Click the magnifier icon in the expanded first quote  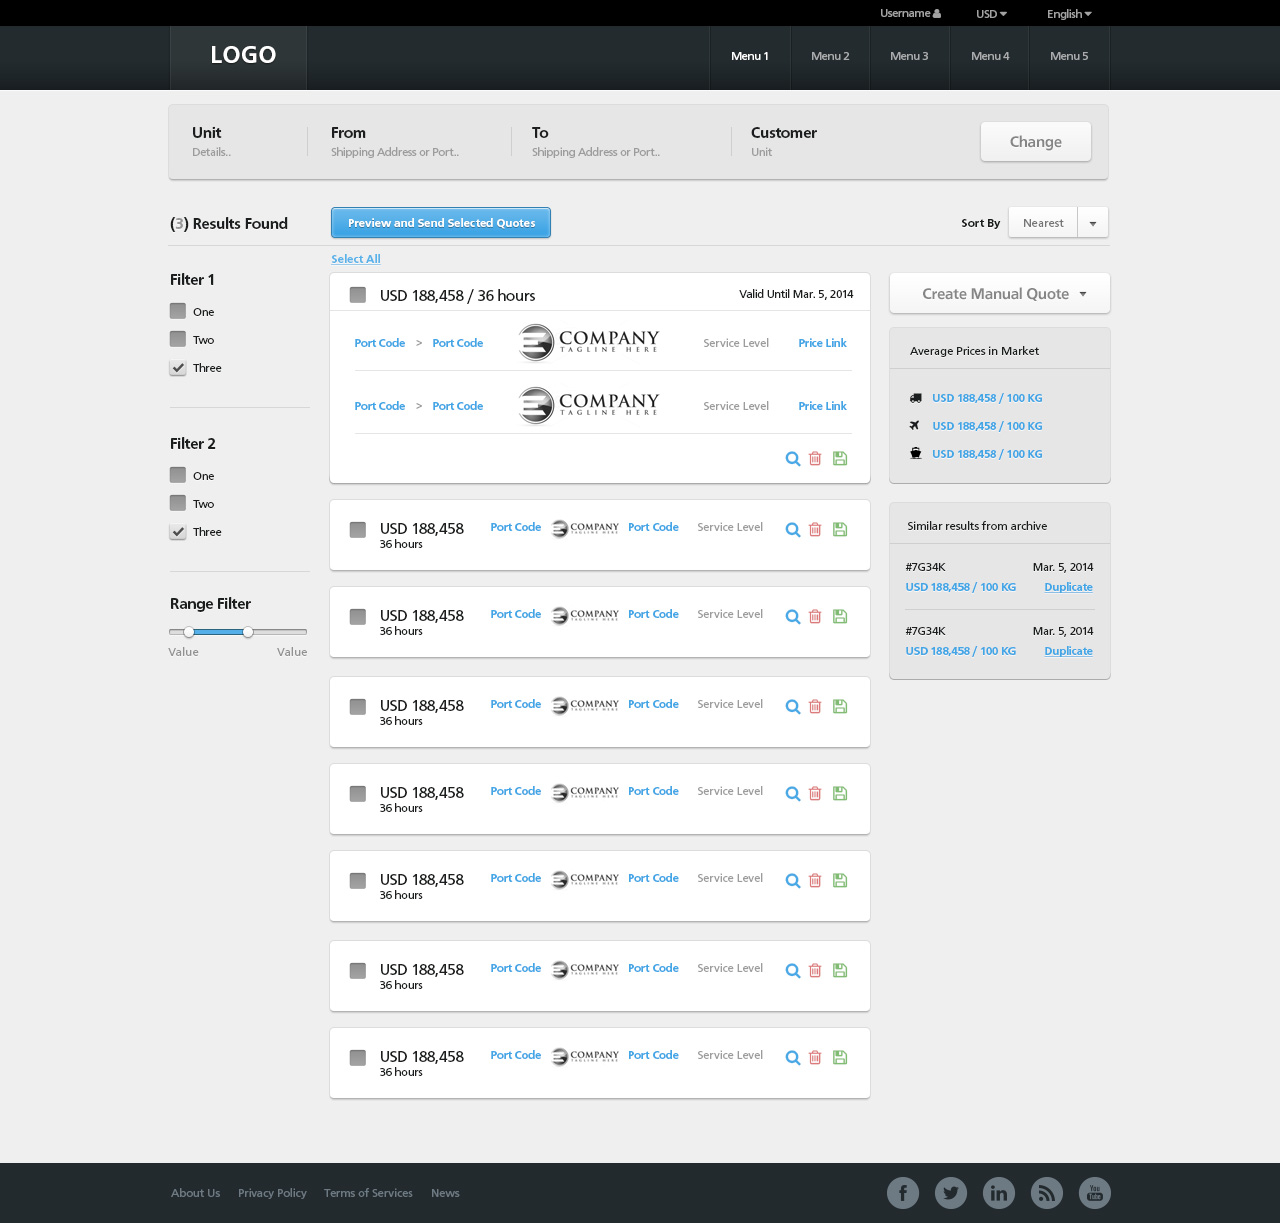(792, 459)
